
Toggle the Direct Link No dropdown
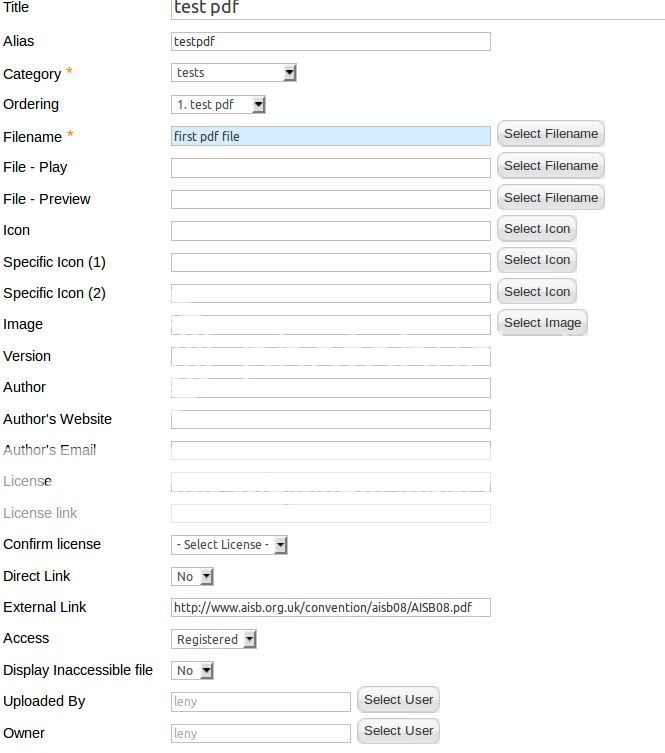(193, 577)
